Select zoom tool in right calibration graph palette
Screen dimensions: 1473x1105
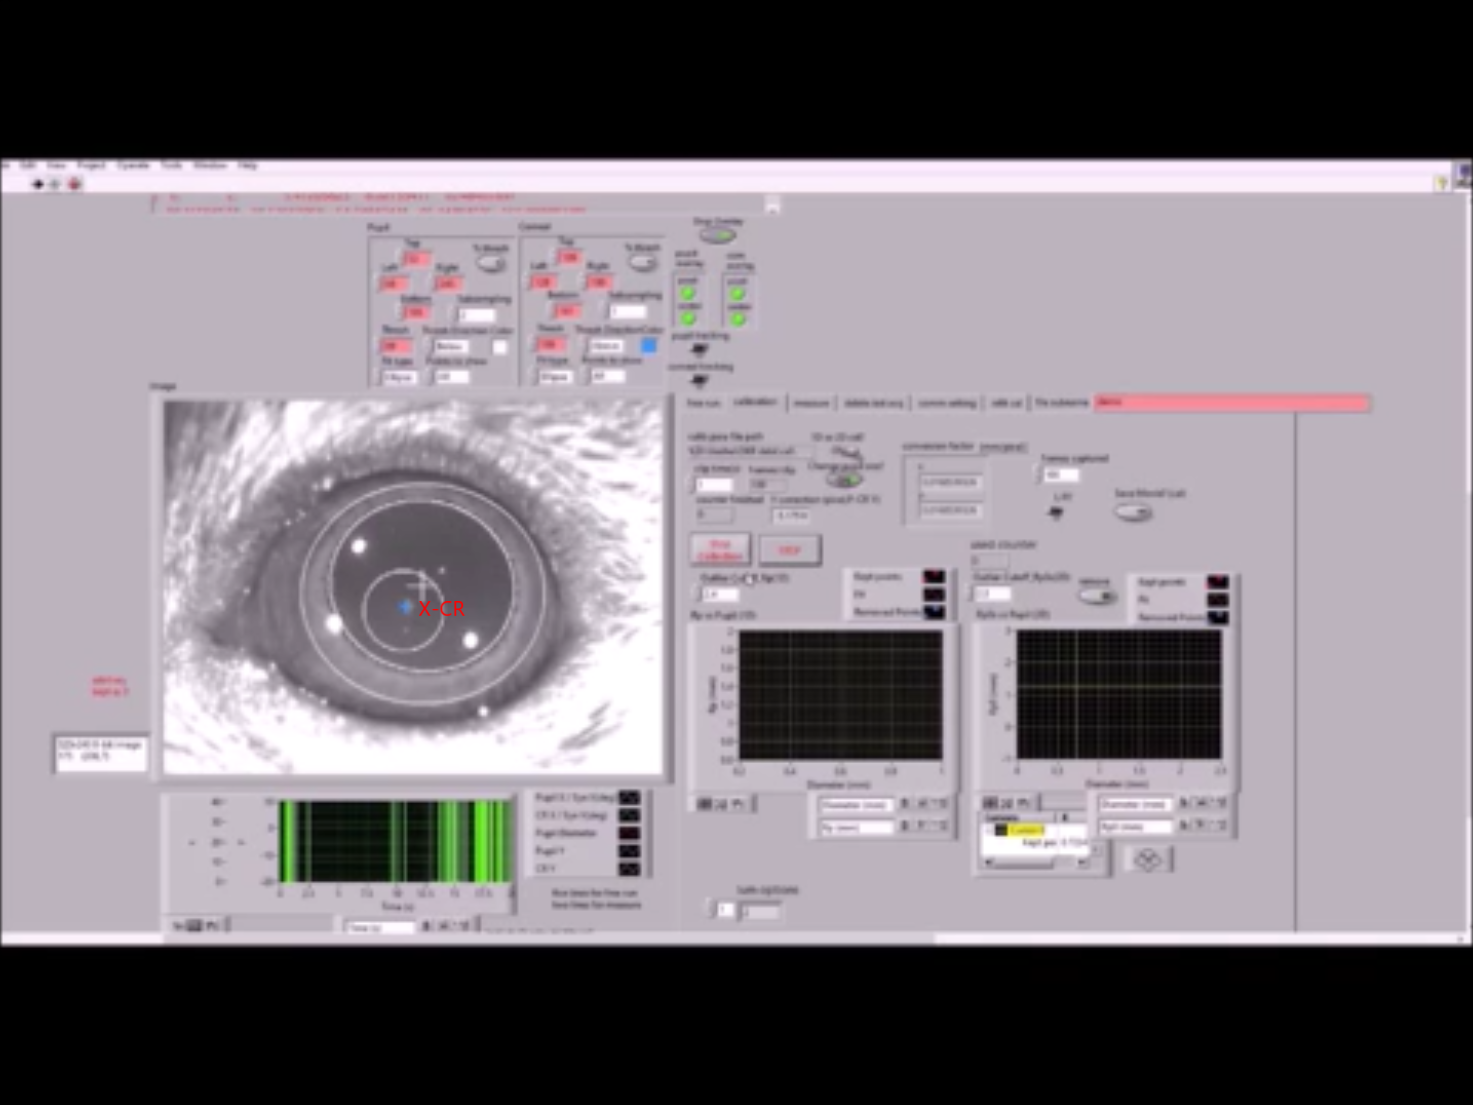click(1007, 802)
